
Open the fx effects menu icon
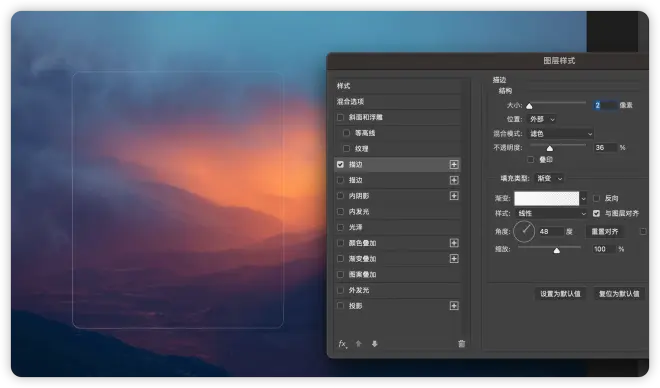tap(343, 344)
